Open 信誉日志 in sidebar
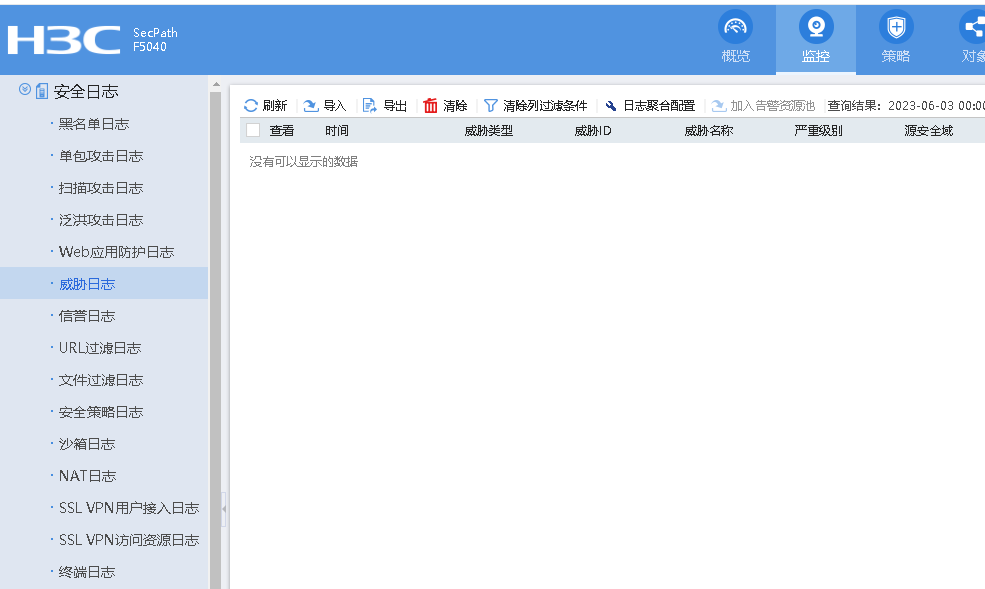The width and height of the screenshot is (985, 589). pyautogui.click(x=87, y=316)
